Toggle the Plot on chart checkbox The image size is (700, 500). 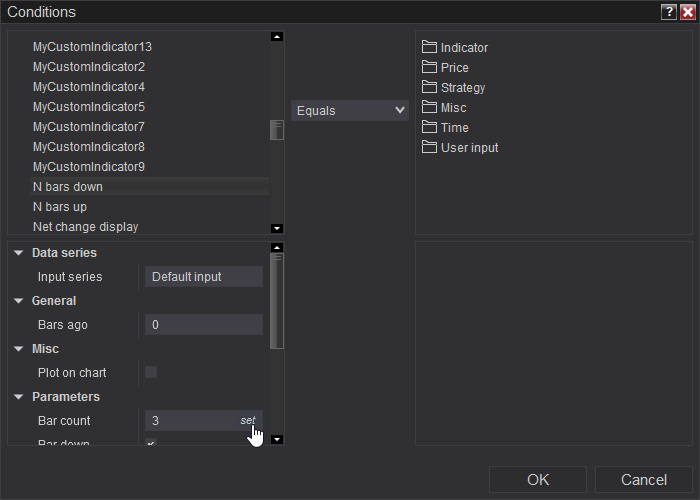151,372
